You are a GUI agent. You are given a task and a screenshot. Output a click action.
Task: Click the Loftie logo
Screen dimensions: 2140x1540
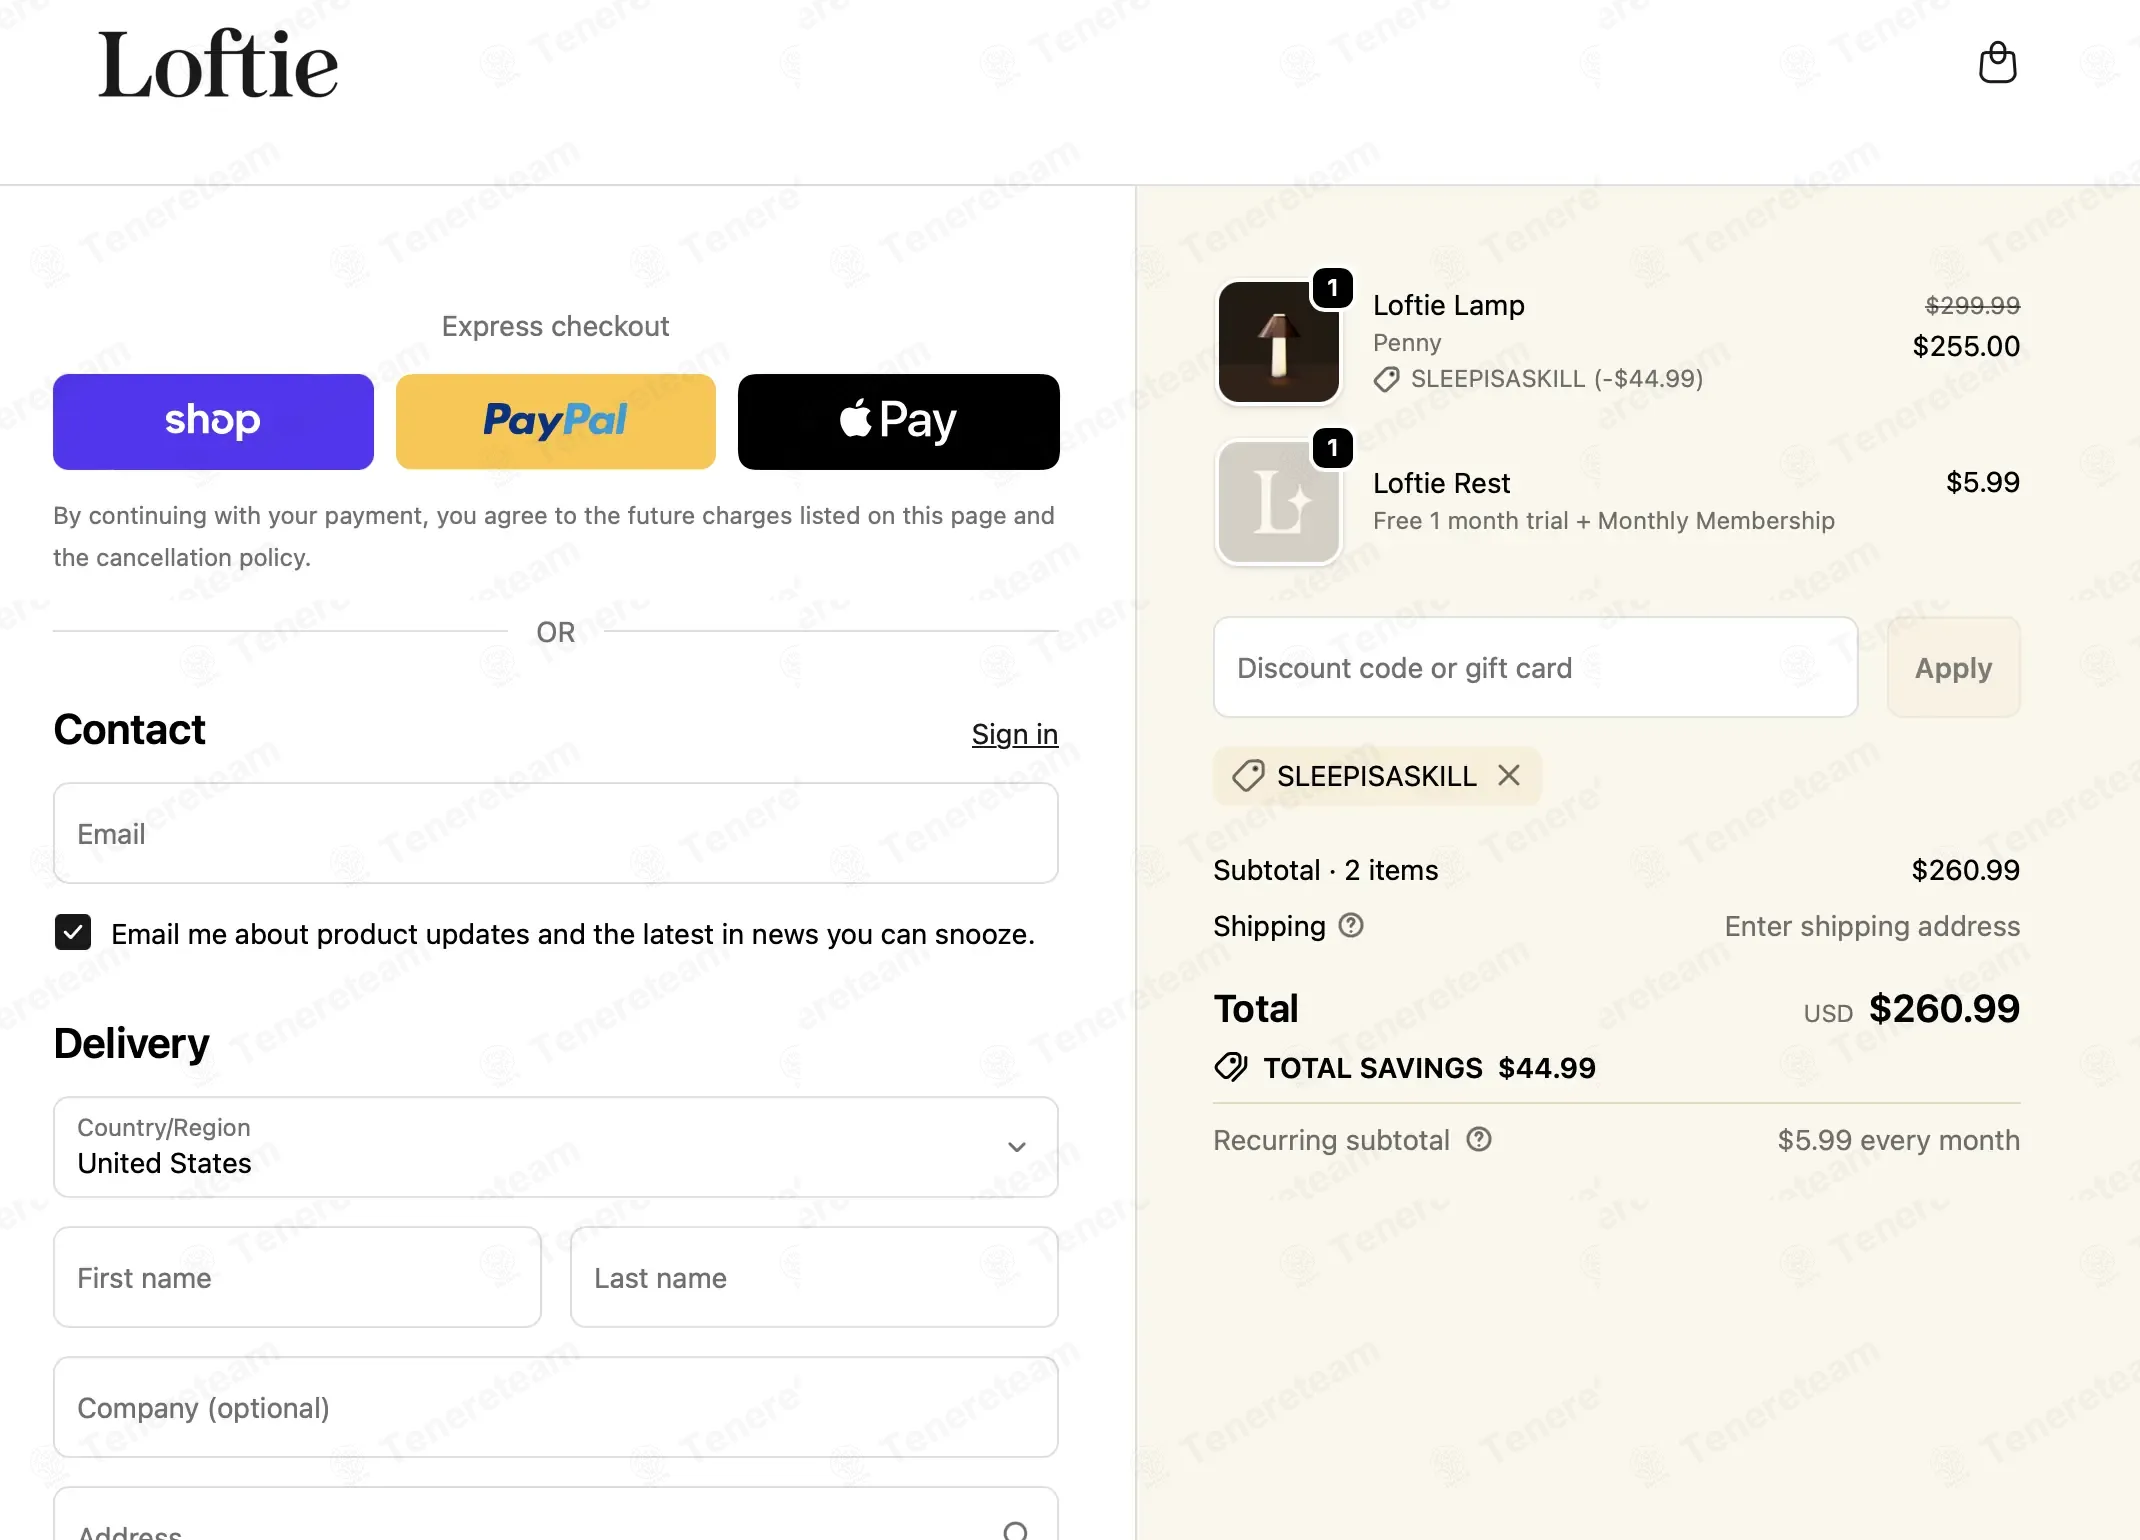pos(218,65)
